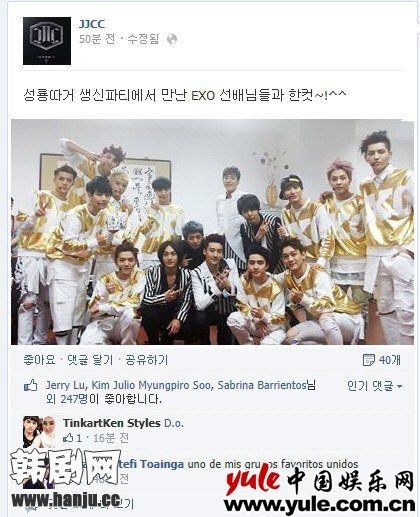Open the 16분 전 comment timestamp
This screenshot has height=517, width=420.
(x=111, y=438)
